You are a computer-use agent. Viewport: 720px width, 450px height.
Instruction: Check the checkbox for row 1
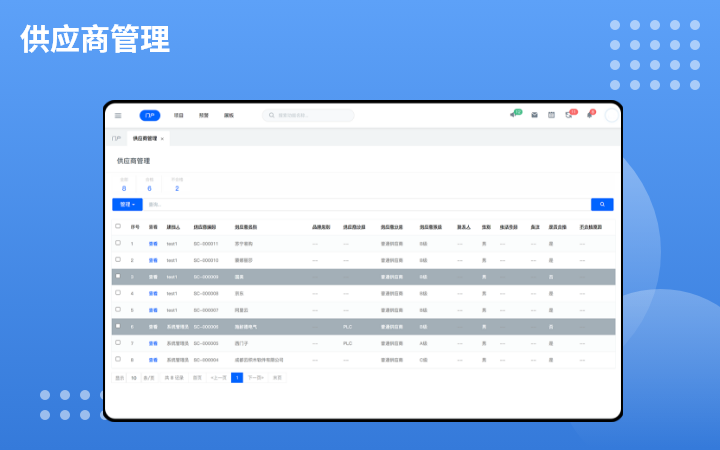(118, 243)
